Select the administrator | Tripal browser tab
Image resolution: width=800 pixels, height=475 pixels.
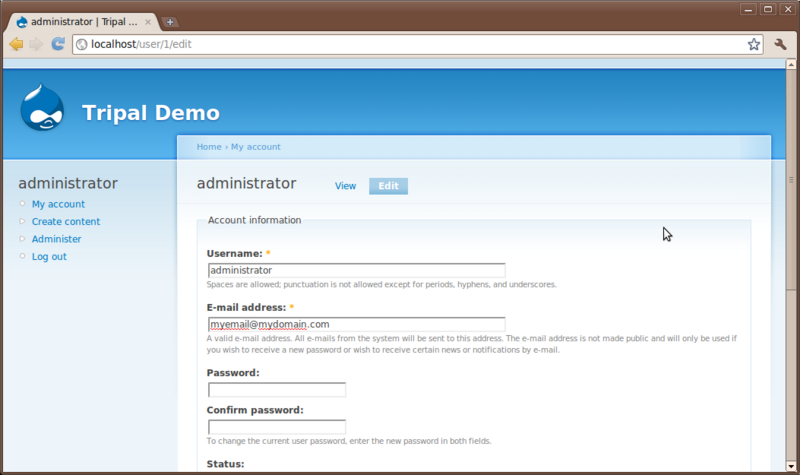[84, 22]
